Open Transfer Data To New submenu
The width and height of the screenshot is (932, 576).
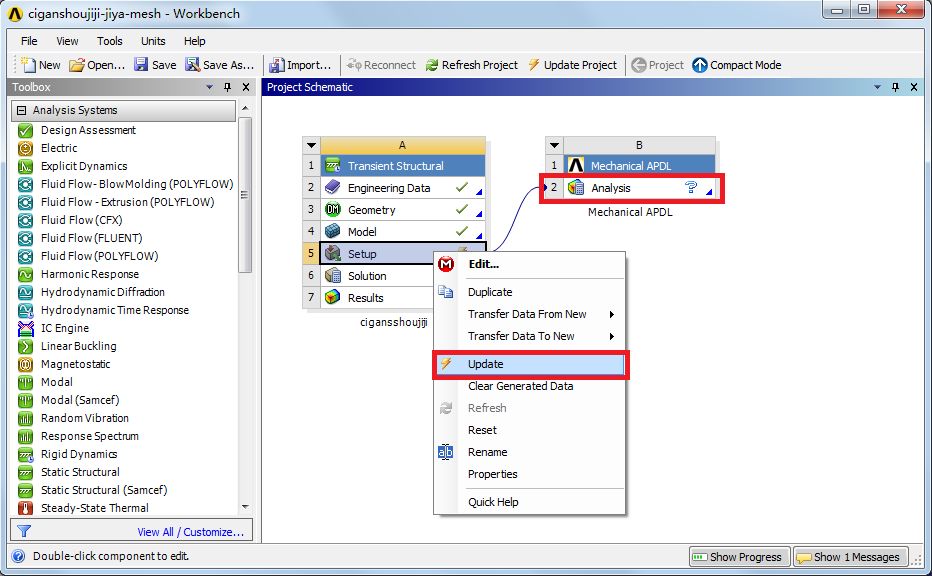coord(530,336)
